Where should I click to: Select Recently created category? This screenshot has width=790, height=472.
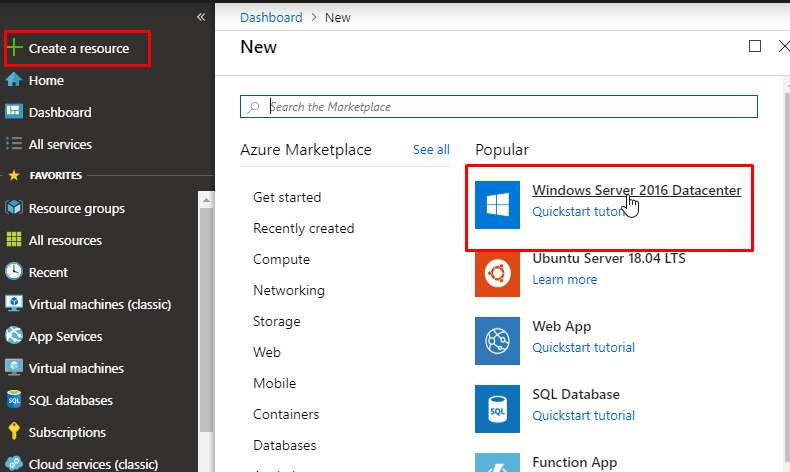(304, 228)
